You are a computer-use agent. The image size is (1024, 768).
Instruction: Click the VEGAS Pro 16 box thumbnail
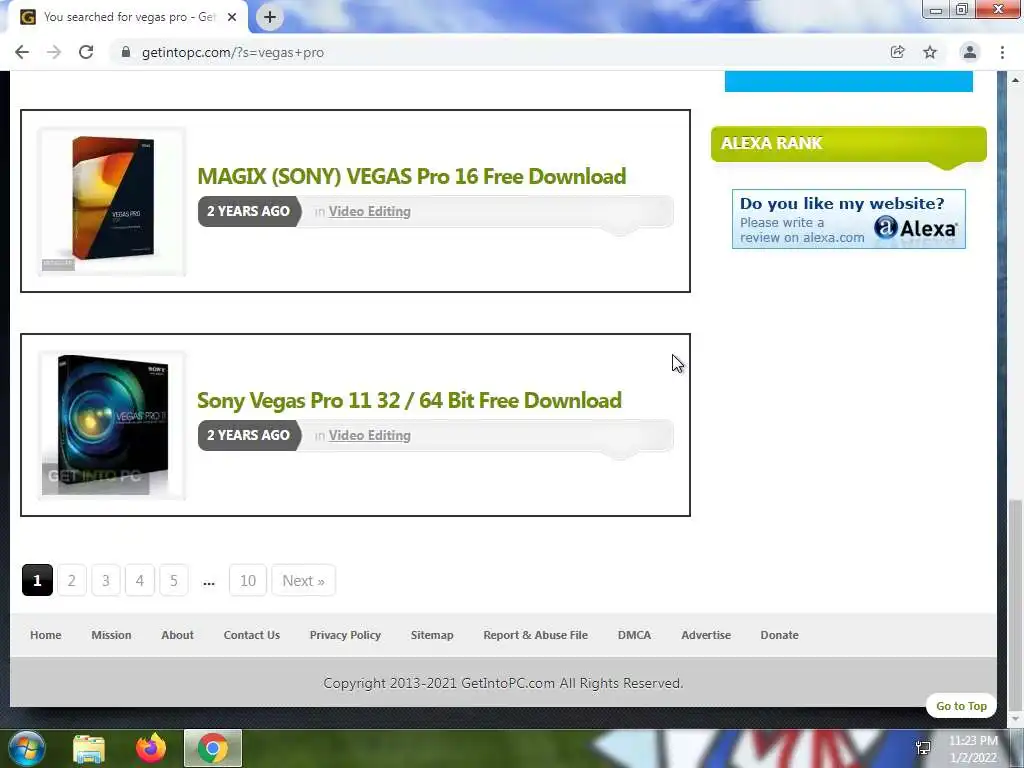point(112,201)
